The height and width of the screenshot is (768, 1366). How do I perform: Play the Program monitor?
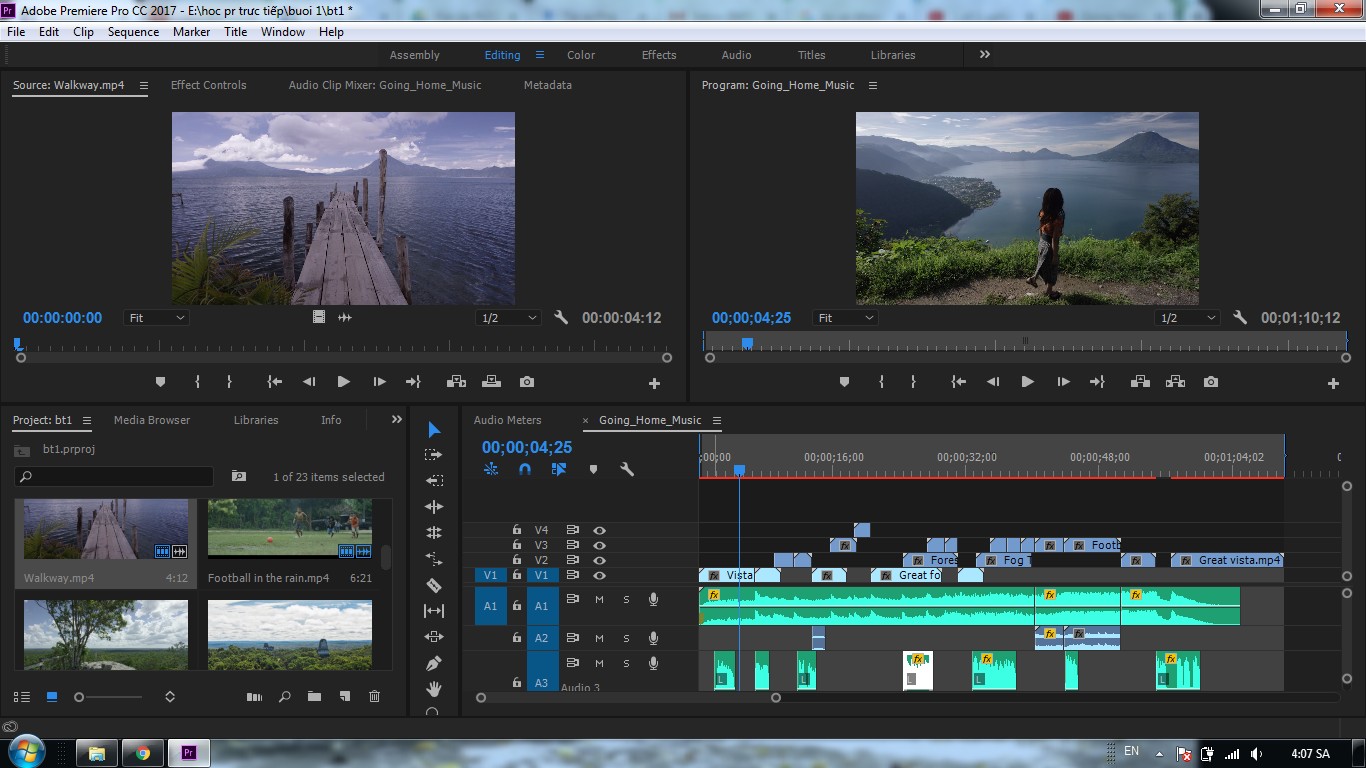click(x=1027, y=382)
